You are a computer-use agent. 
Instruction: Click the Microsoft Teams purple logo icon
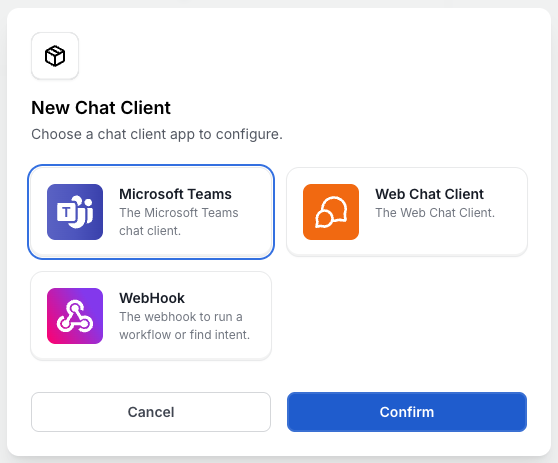coord(75,212)
